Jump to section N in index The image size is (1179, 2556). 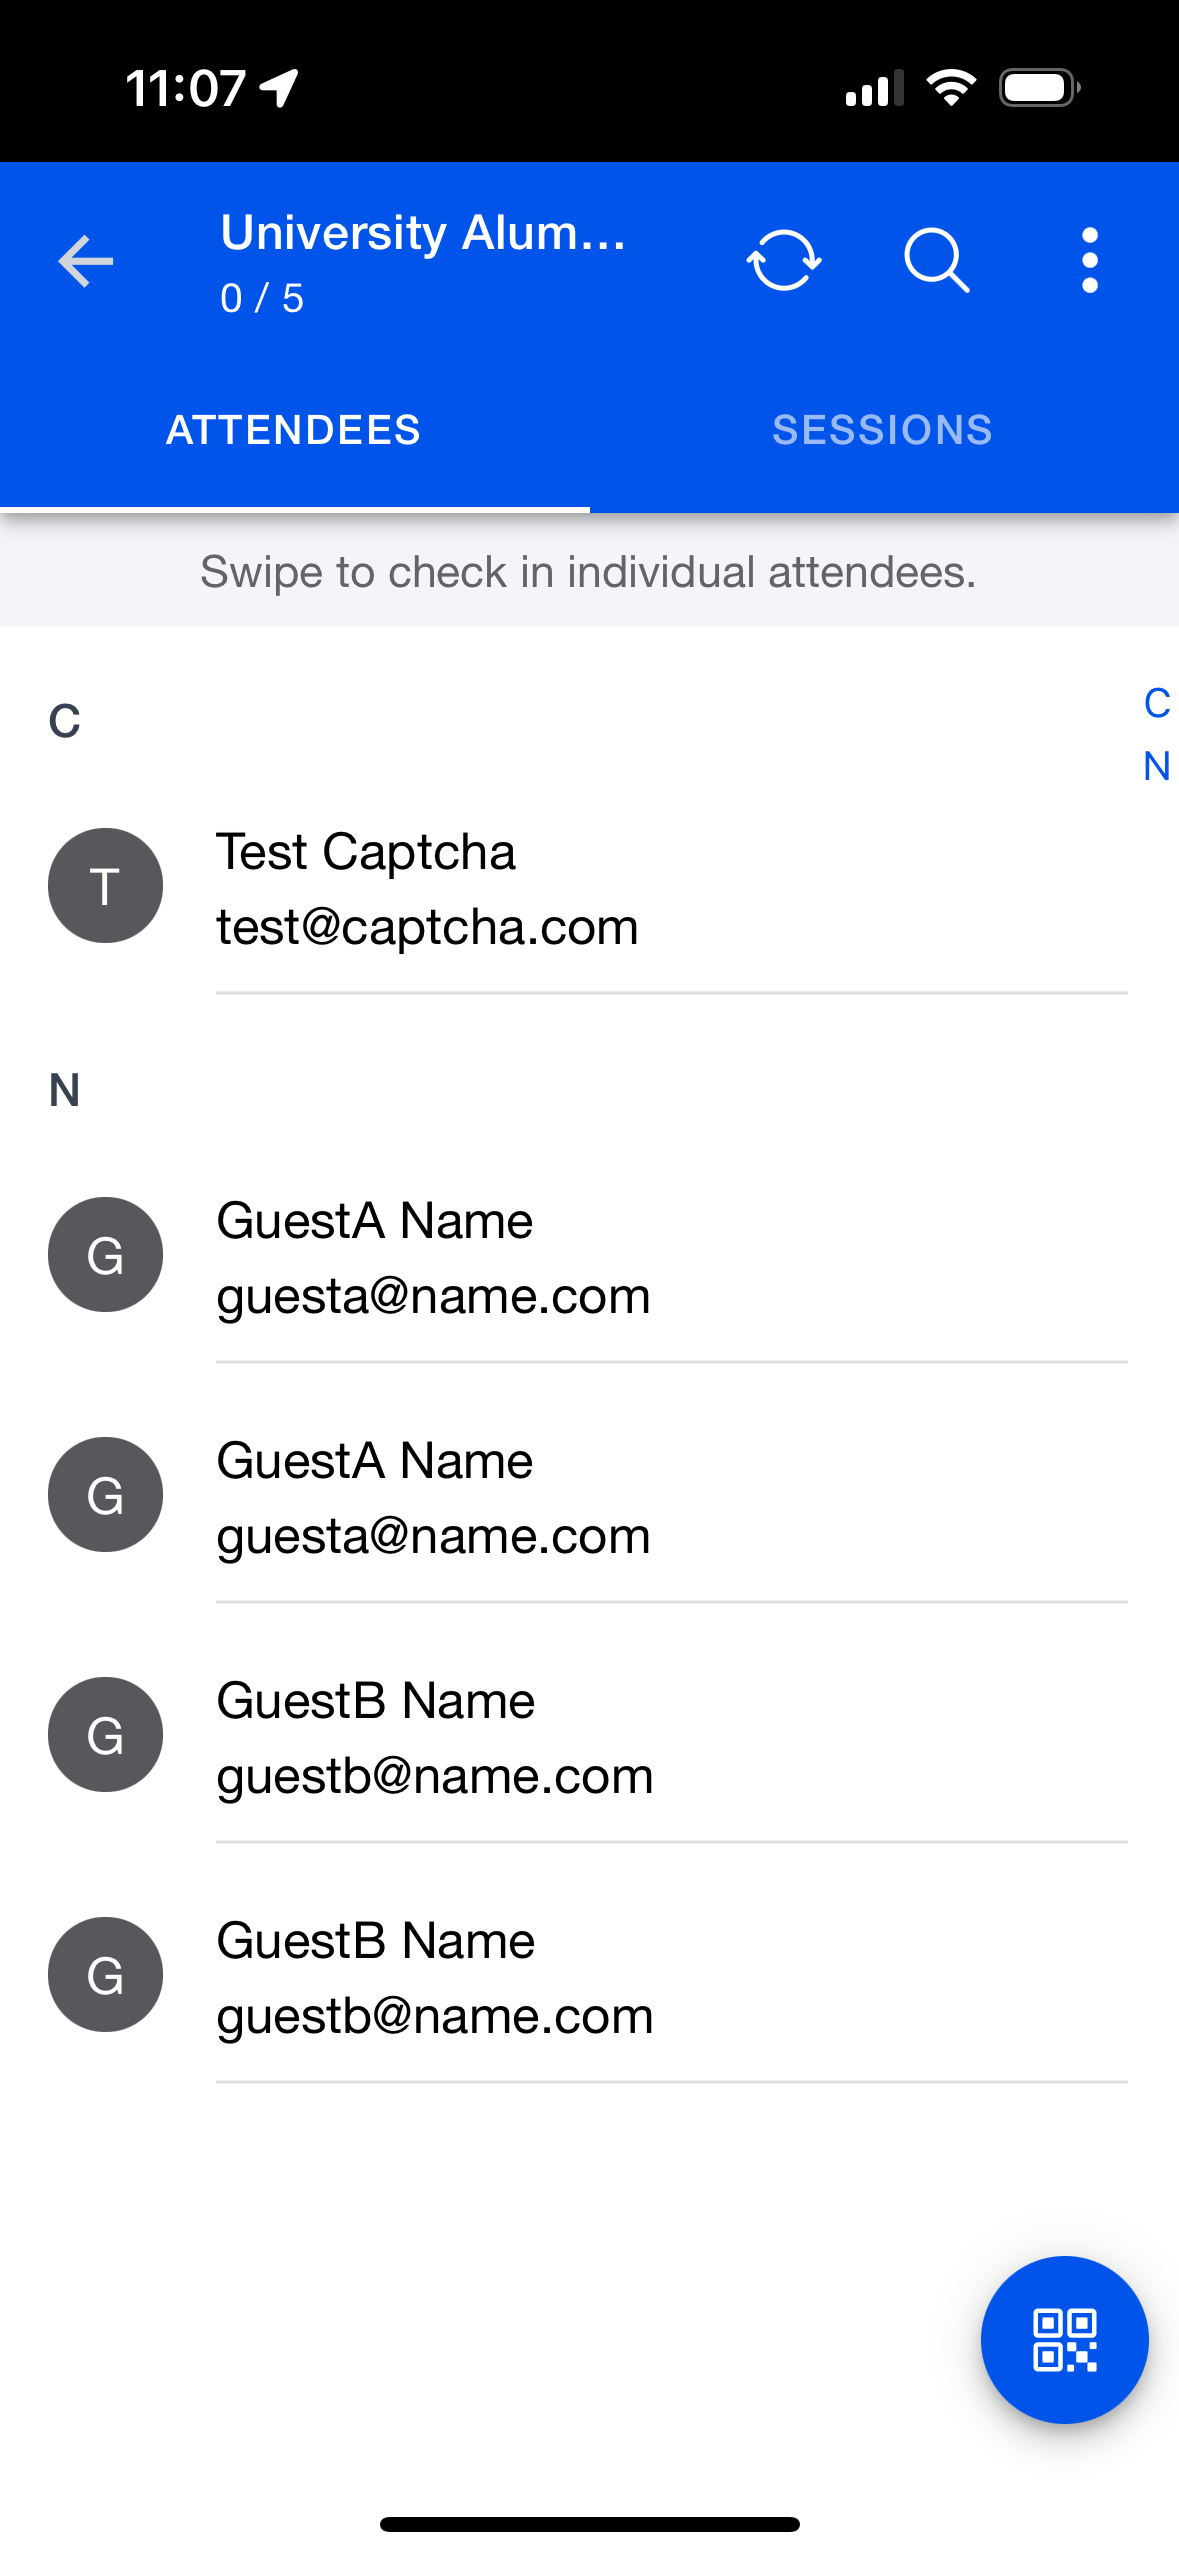pos(1156,767)
